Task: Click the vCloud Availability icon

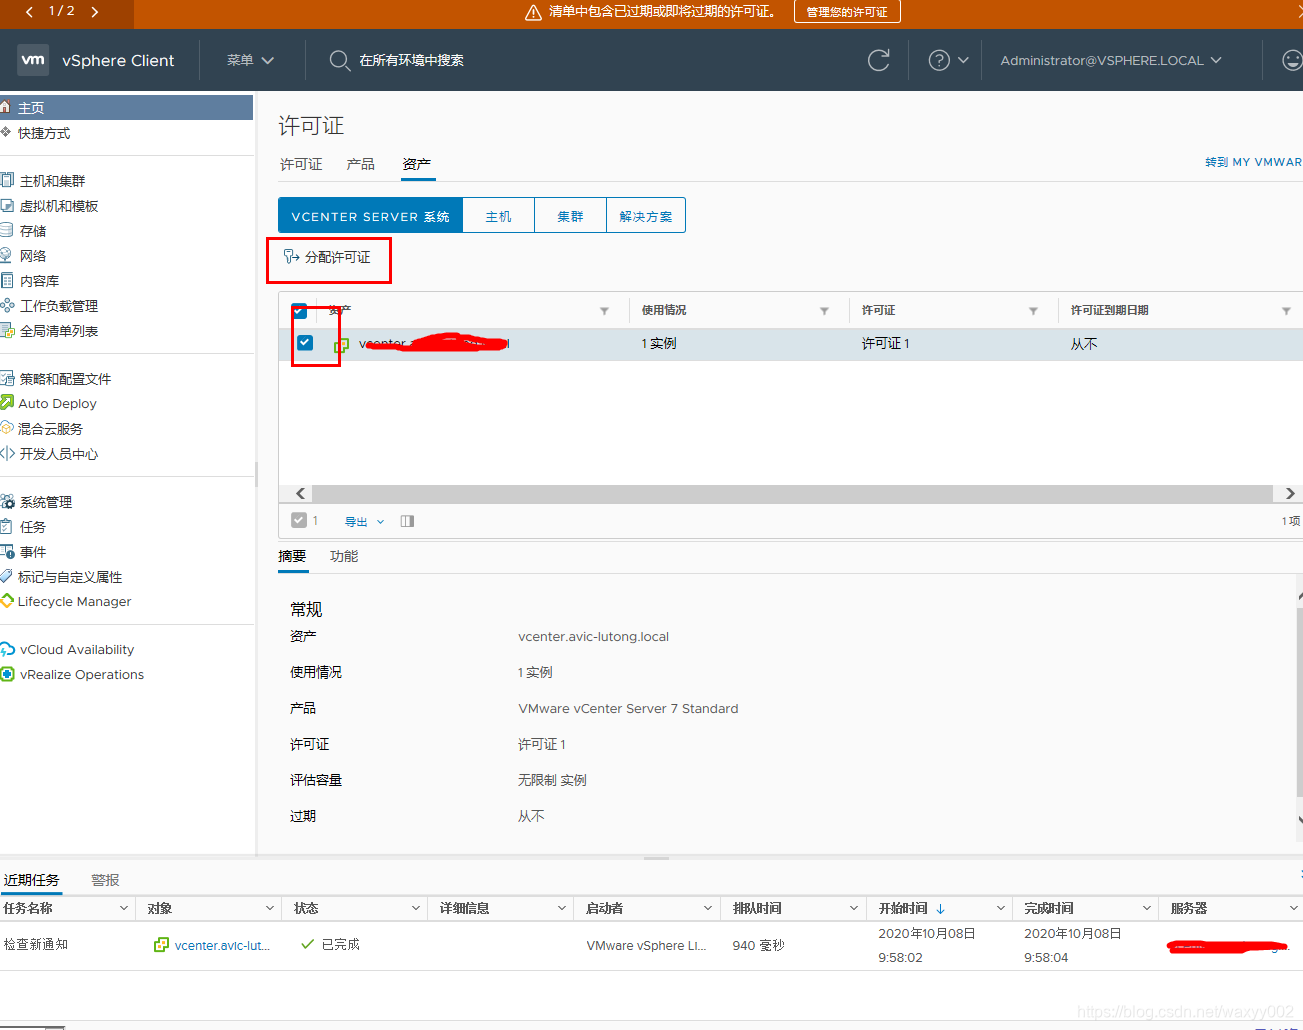Action: [x=7, y=649]
